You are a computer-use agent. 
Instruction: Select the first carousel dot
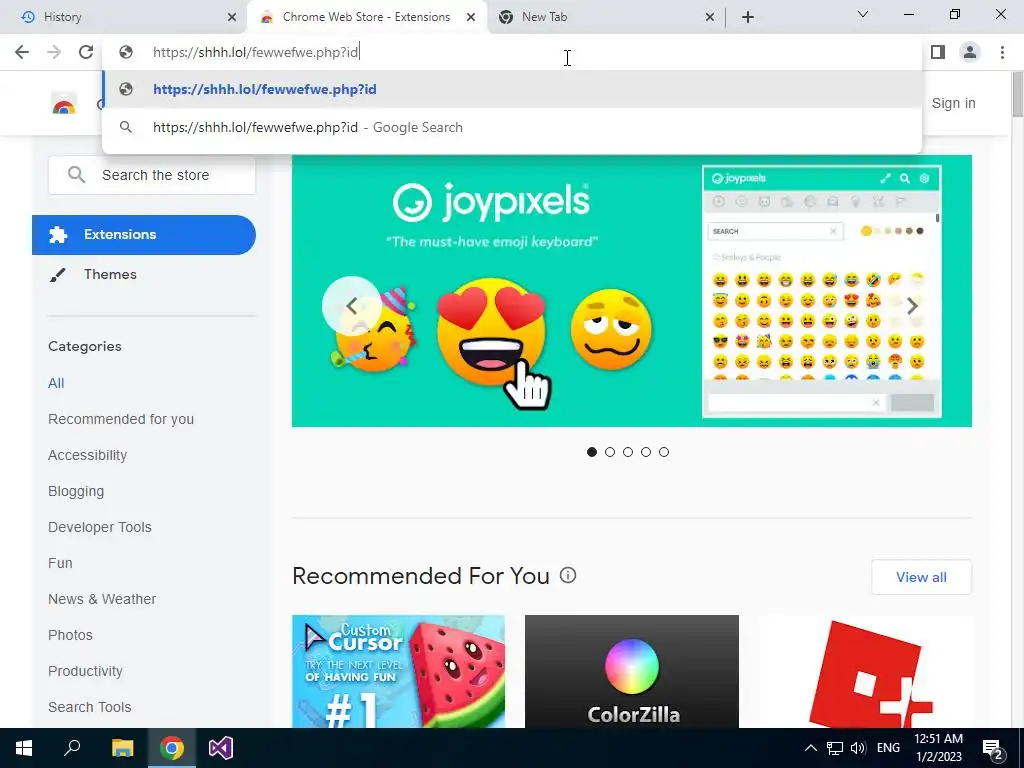click(592, 452)
